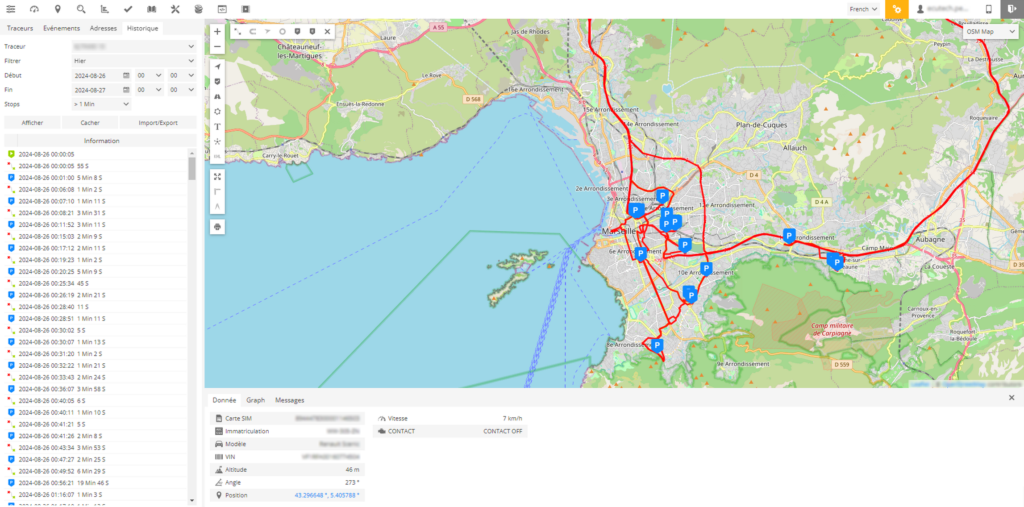This screenshot has width=1024, height=507.
Task: Open the French language selector
Action: [862, 9]
